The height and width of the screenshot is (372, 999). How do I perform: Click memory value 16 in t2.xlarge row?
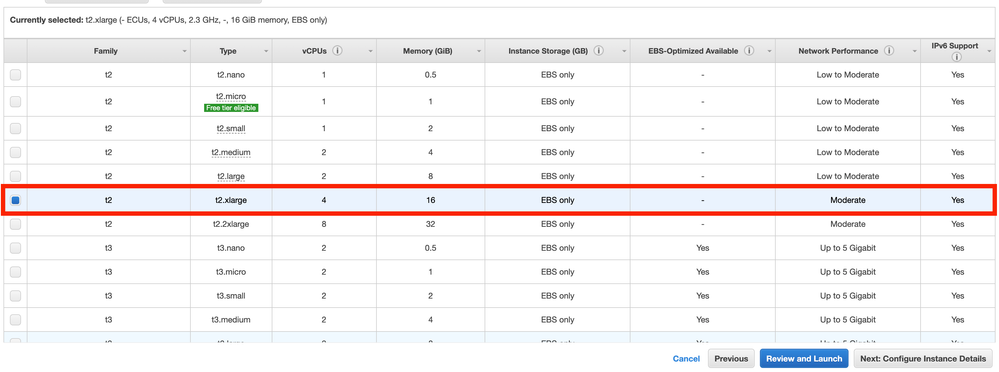[431, 200]
